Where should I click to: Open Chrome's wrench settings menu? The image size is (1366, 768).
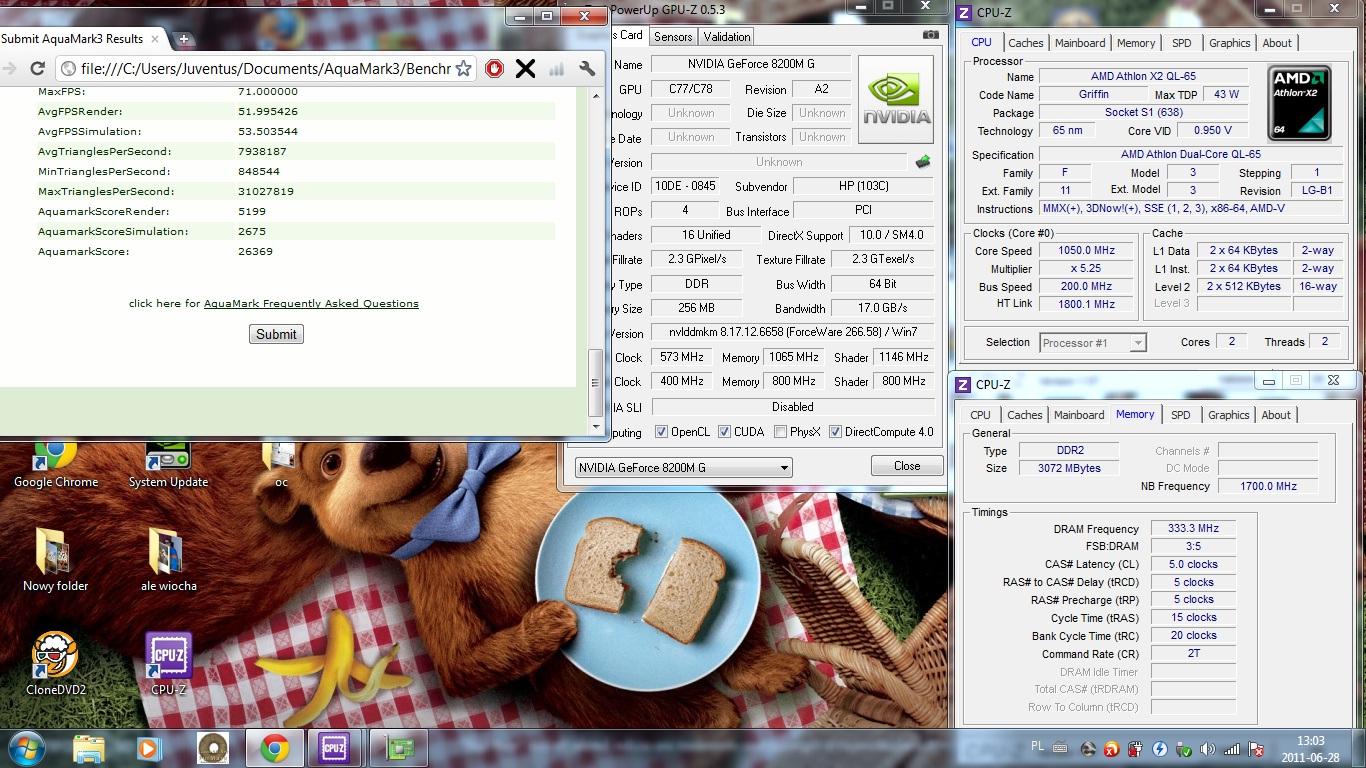[x=587, y=68]
